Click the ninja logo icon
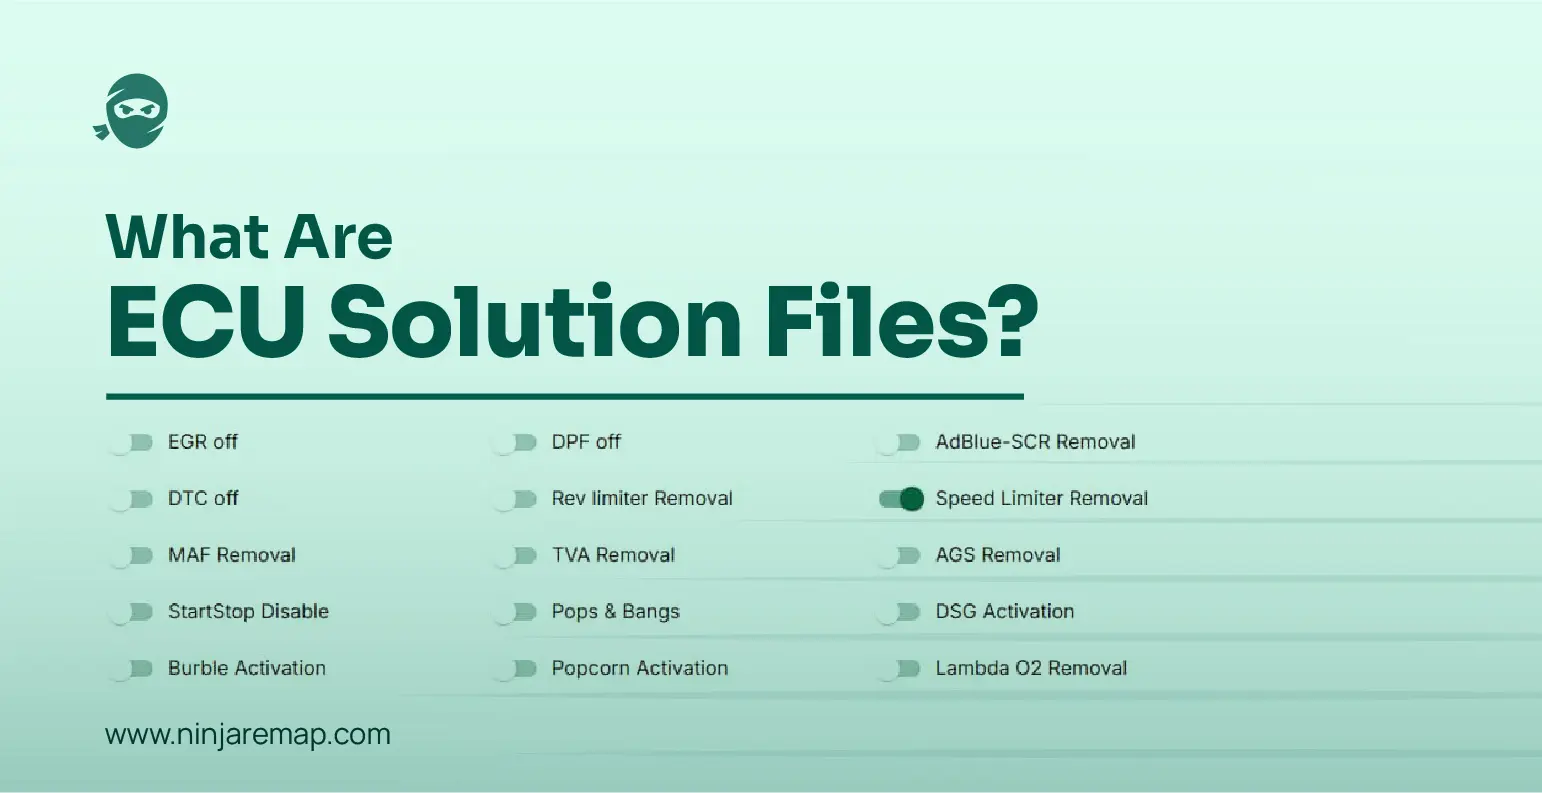The image size is (1542, 793). coord(132,108)
